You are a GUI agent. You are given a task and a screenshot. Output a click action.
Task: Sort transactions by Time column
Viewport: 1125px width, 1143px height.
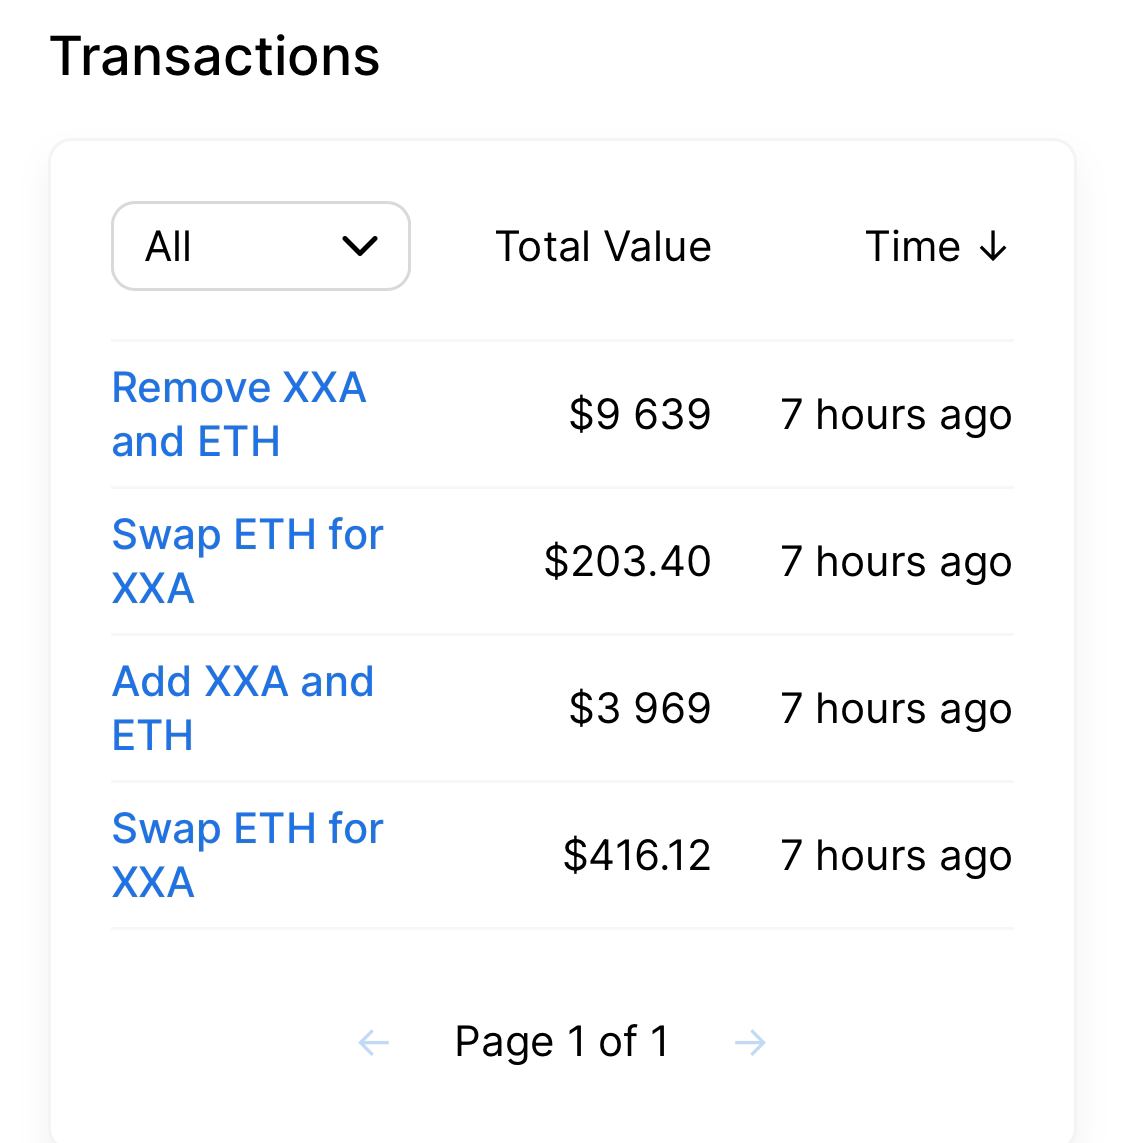pyautogui.click(x=912, y=247)
